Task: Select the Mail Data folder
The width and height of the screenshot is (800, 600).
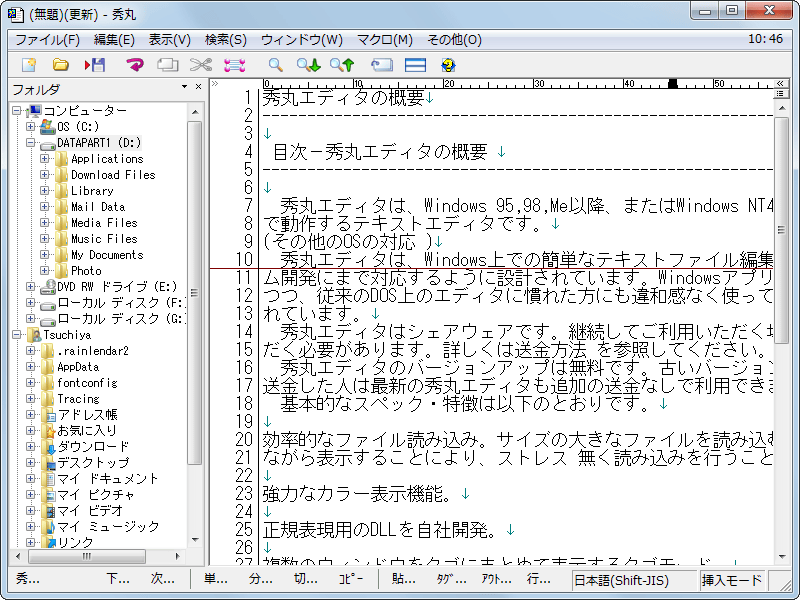Action: tap(98, 207)
